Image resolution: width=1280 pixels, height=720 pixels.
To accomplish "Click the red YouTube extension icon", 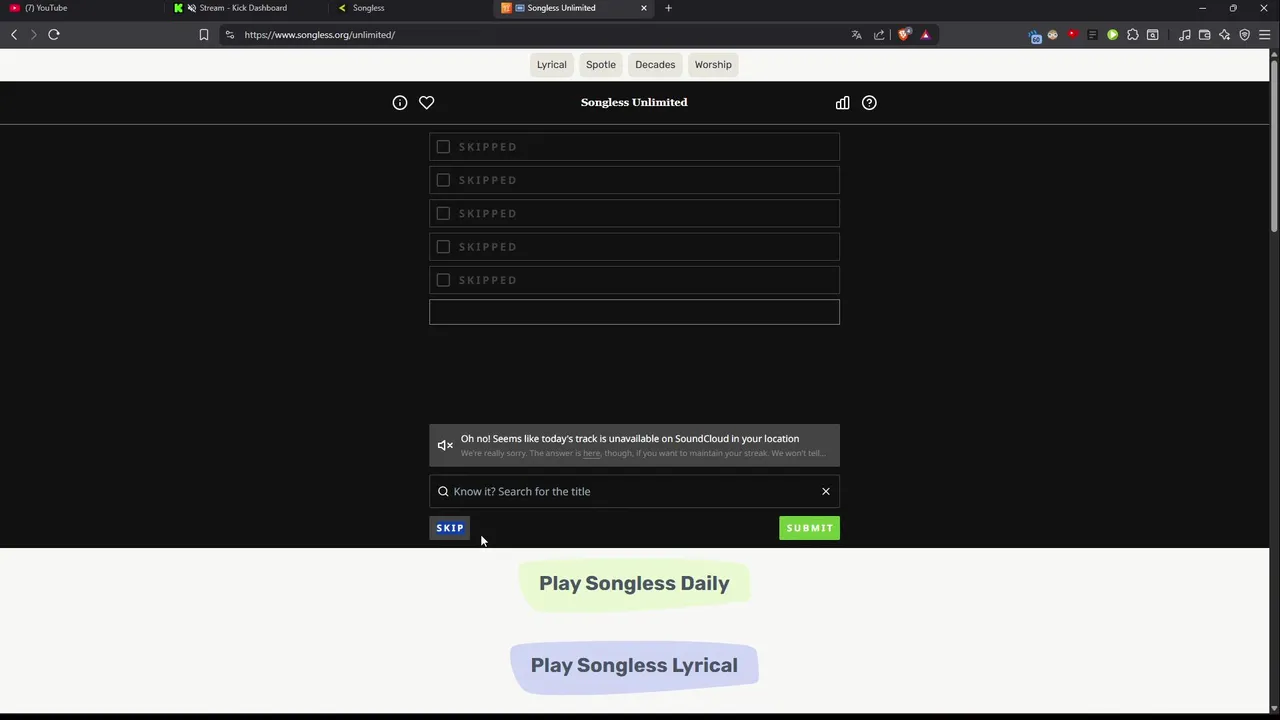I will [1072, 35].
